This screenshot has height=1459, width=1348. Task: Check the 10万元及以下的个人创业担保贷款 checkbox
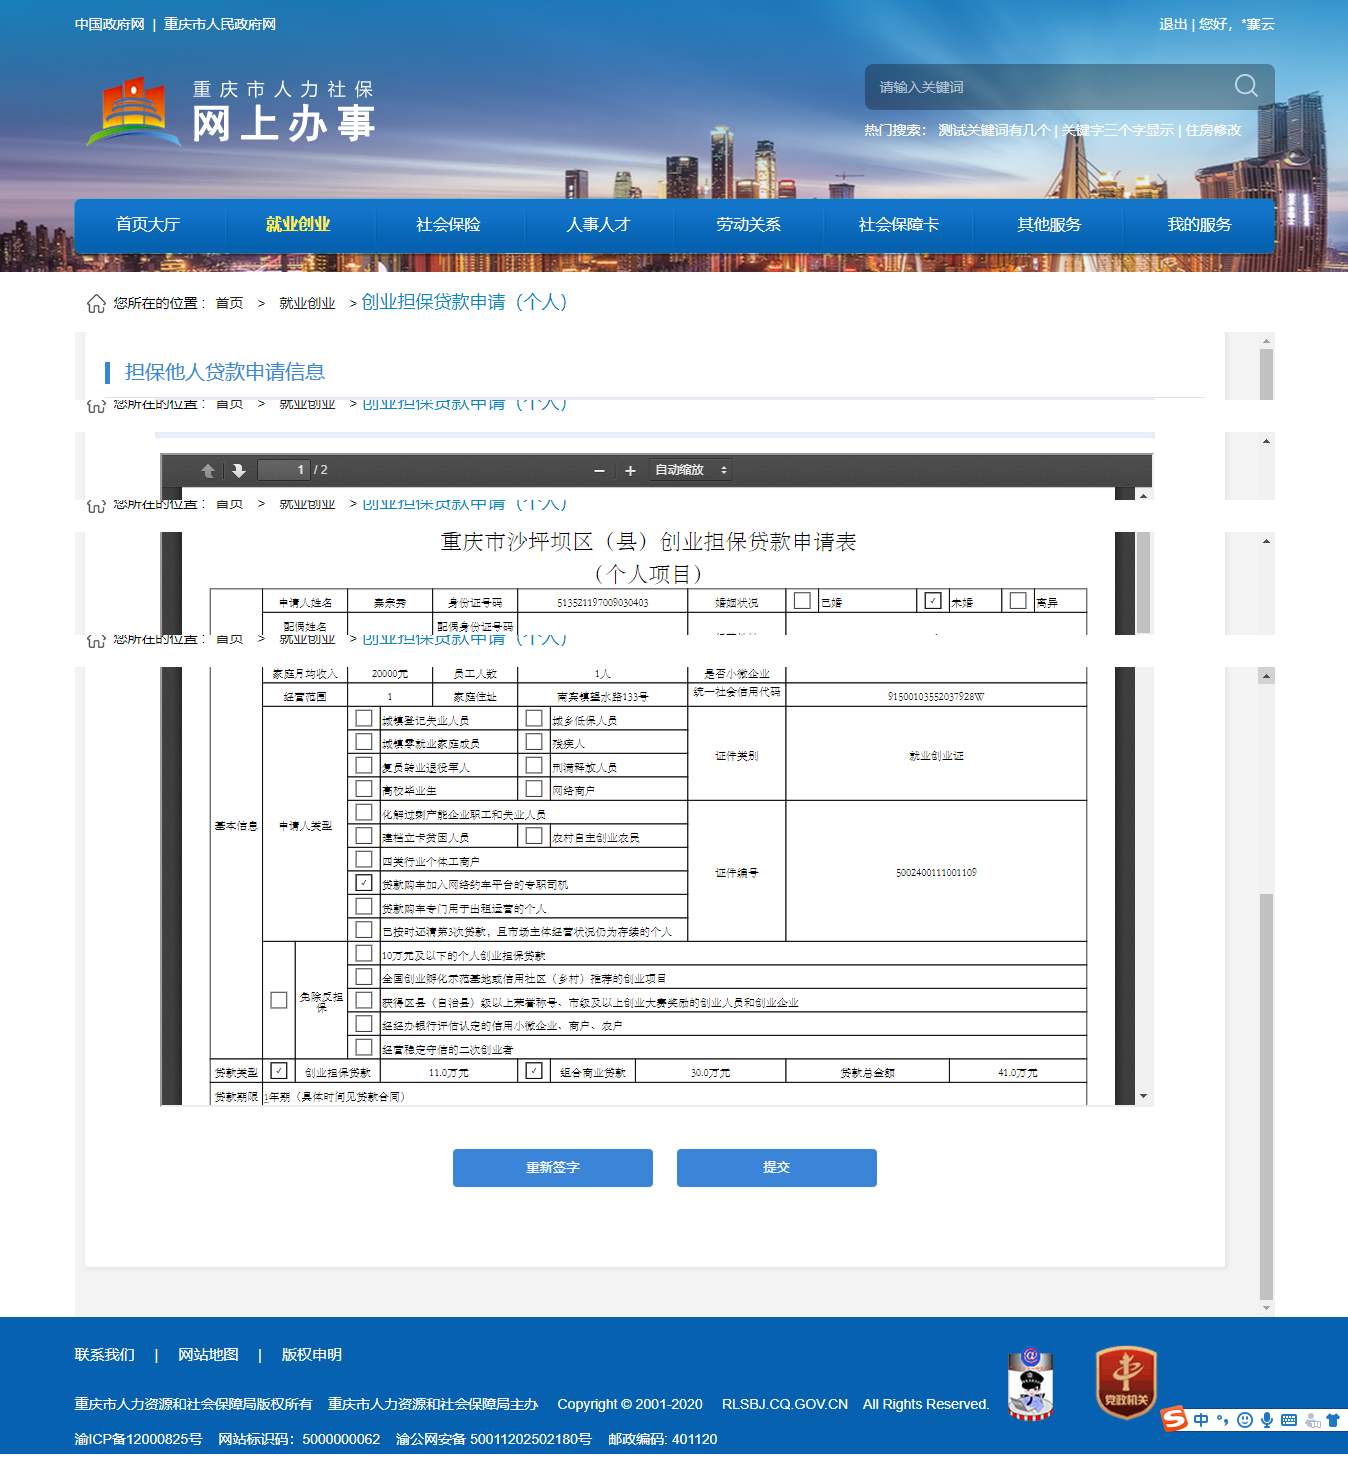tap(364, 954)
